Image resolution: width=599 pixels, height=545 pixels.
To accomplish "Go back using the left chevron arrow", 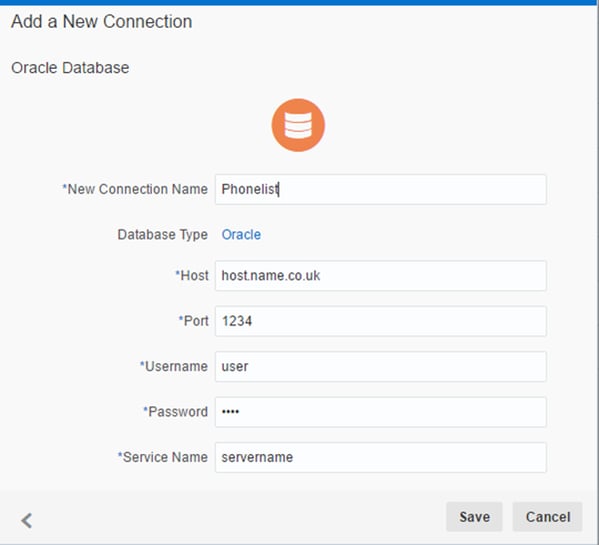I will click(x=27, y=520).
